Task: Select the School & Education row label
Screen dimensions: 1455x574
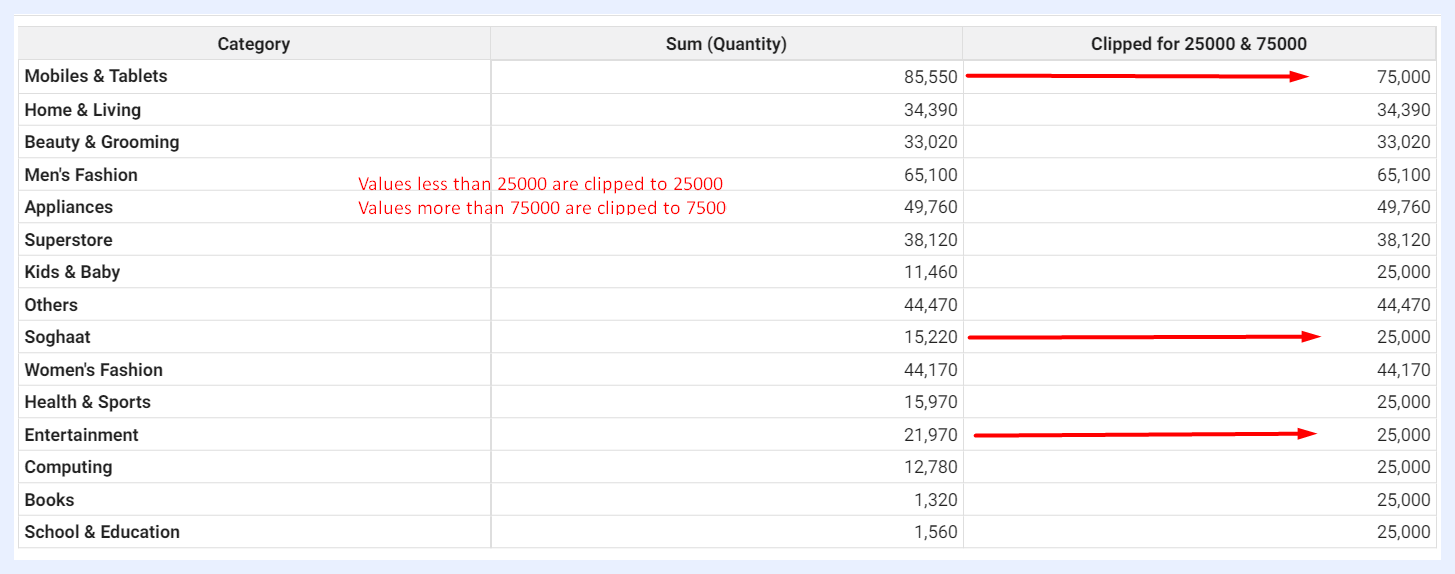Action: coord(102,532)
